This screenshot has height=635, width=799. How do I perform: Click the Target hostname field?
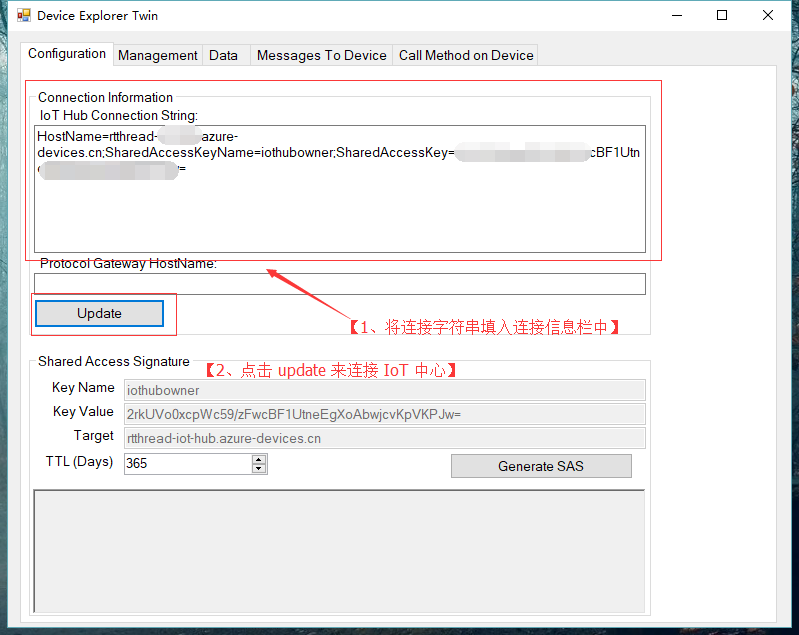coord(384,438)
